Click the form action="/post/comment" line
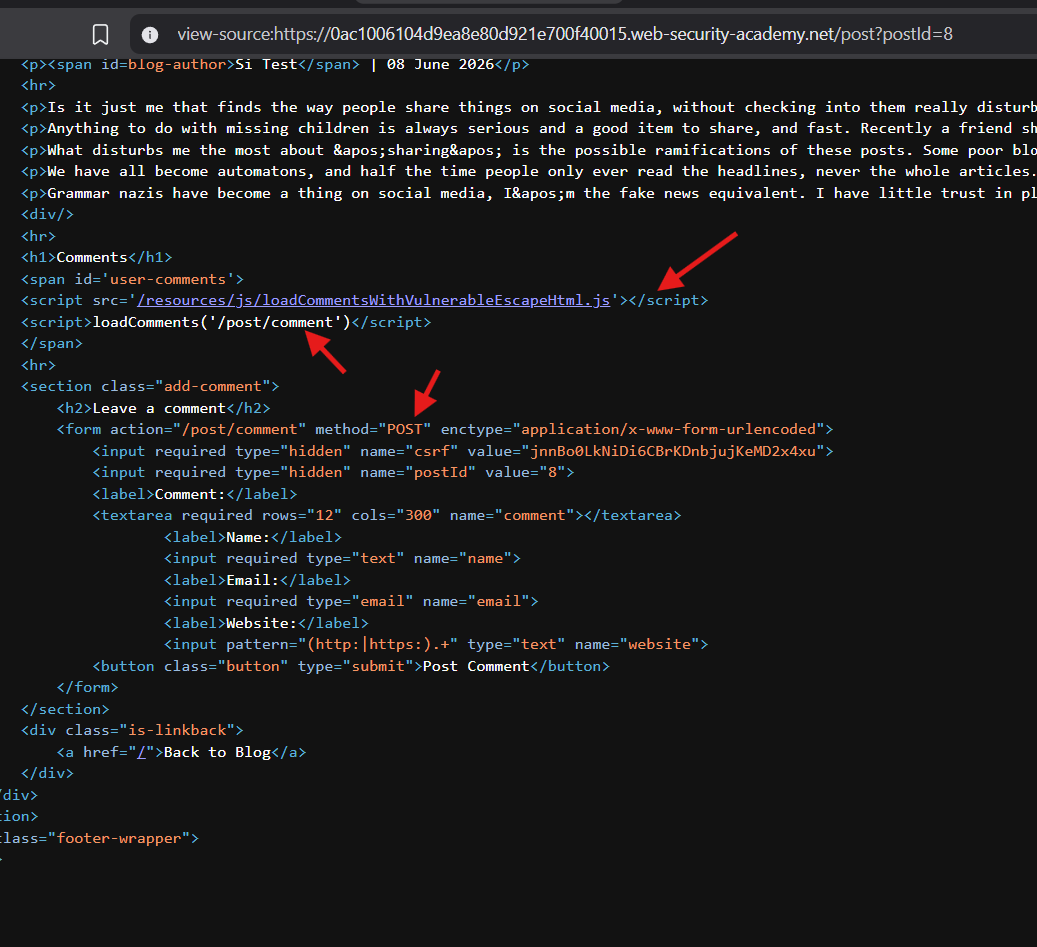The image size is (1037, 947). pyautogui.click(x=445, y=429)
